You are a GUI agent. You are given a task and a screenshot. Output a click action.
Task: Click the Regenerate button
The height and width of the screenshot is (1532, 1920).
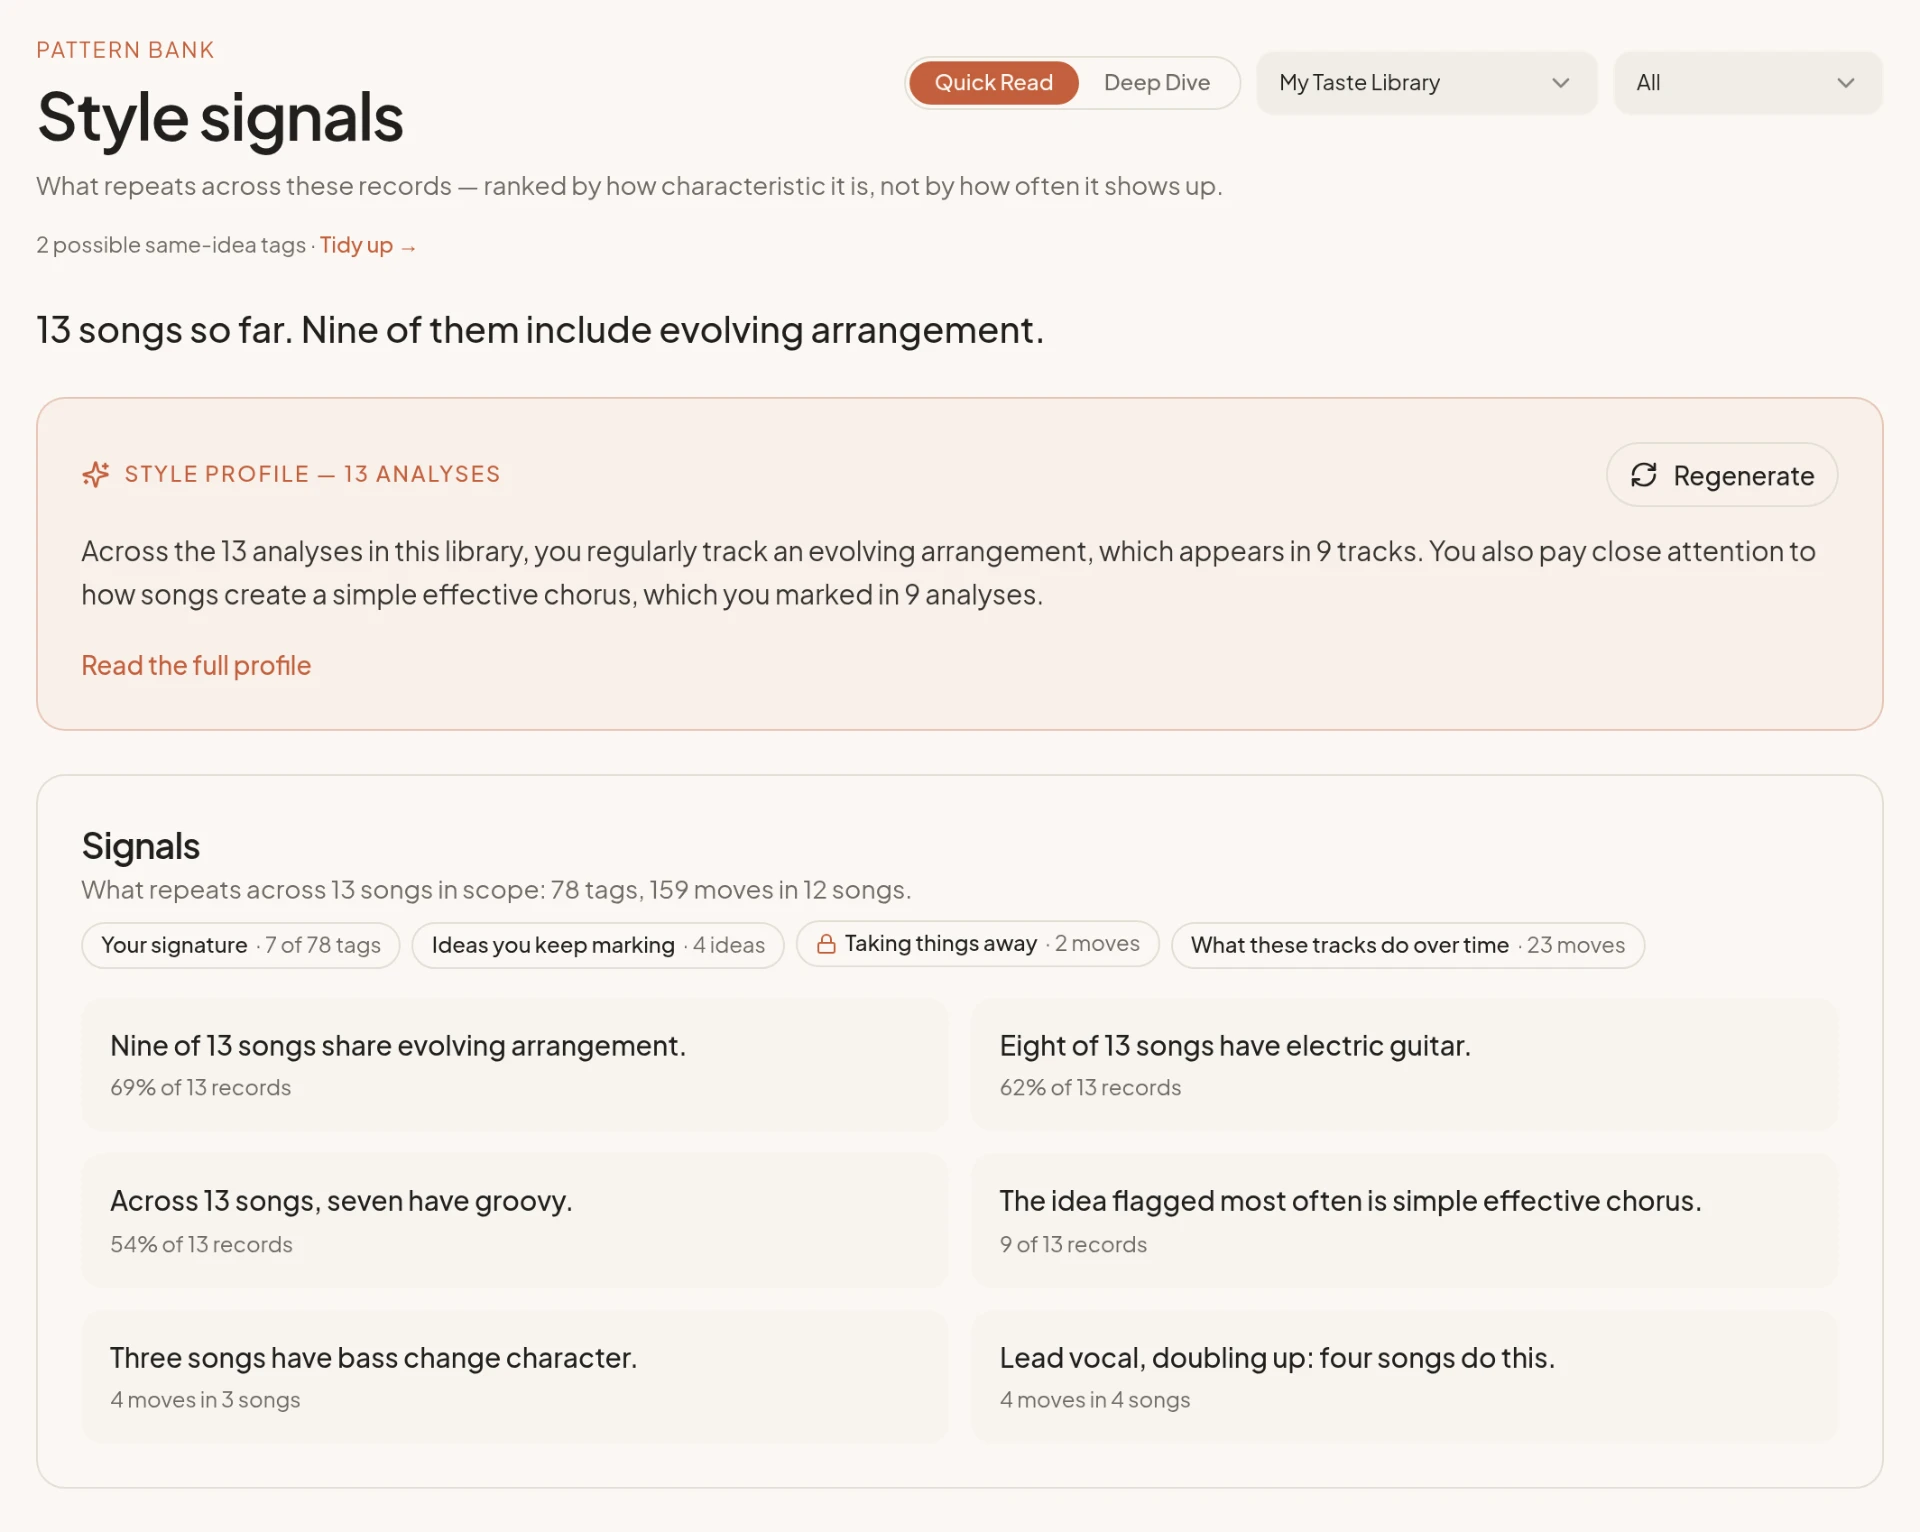pos(1722,475)
